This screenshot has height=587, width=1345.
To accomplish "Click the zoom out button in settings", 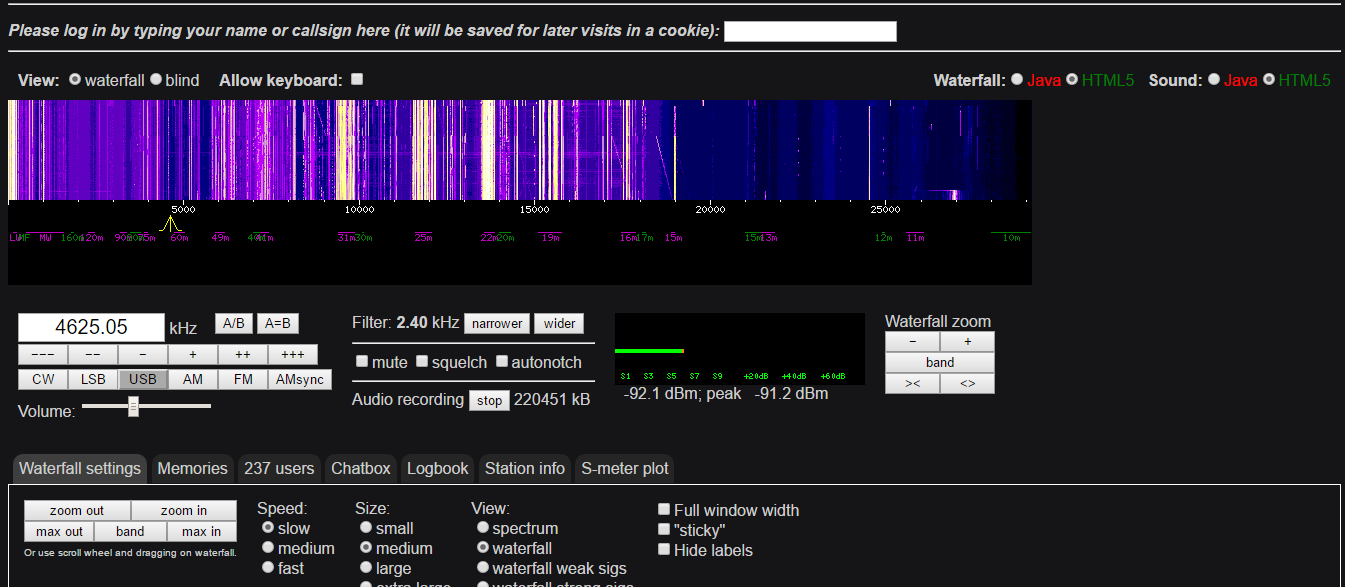I will coord(77,511).
